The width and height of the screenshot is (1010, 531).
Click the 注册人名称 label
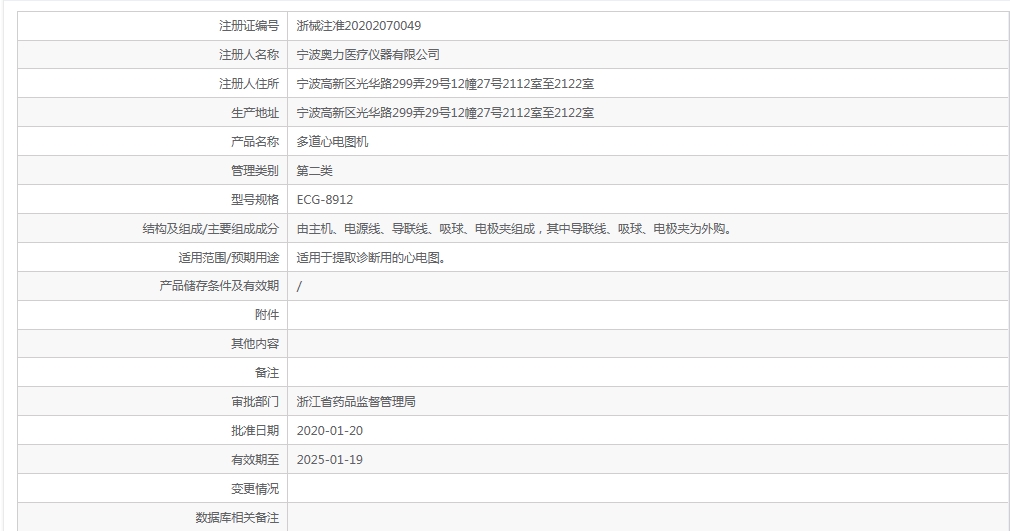click(249, 55)
